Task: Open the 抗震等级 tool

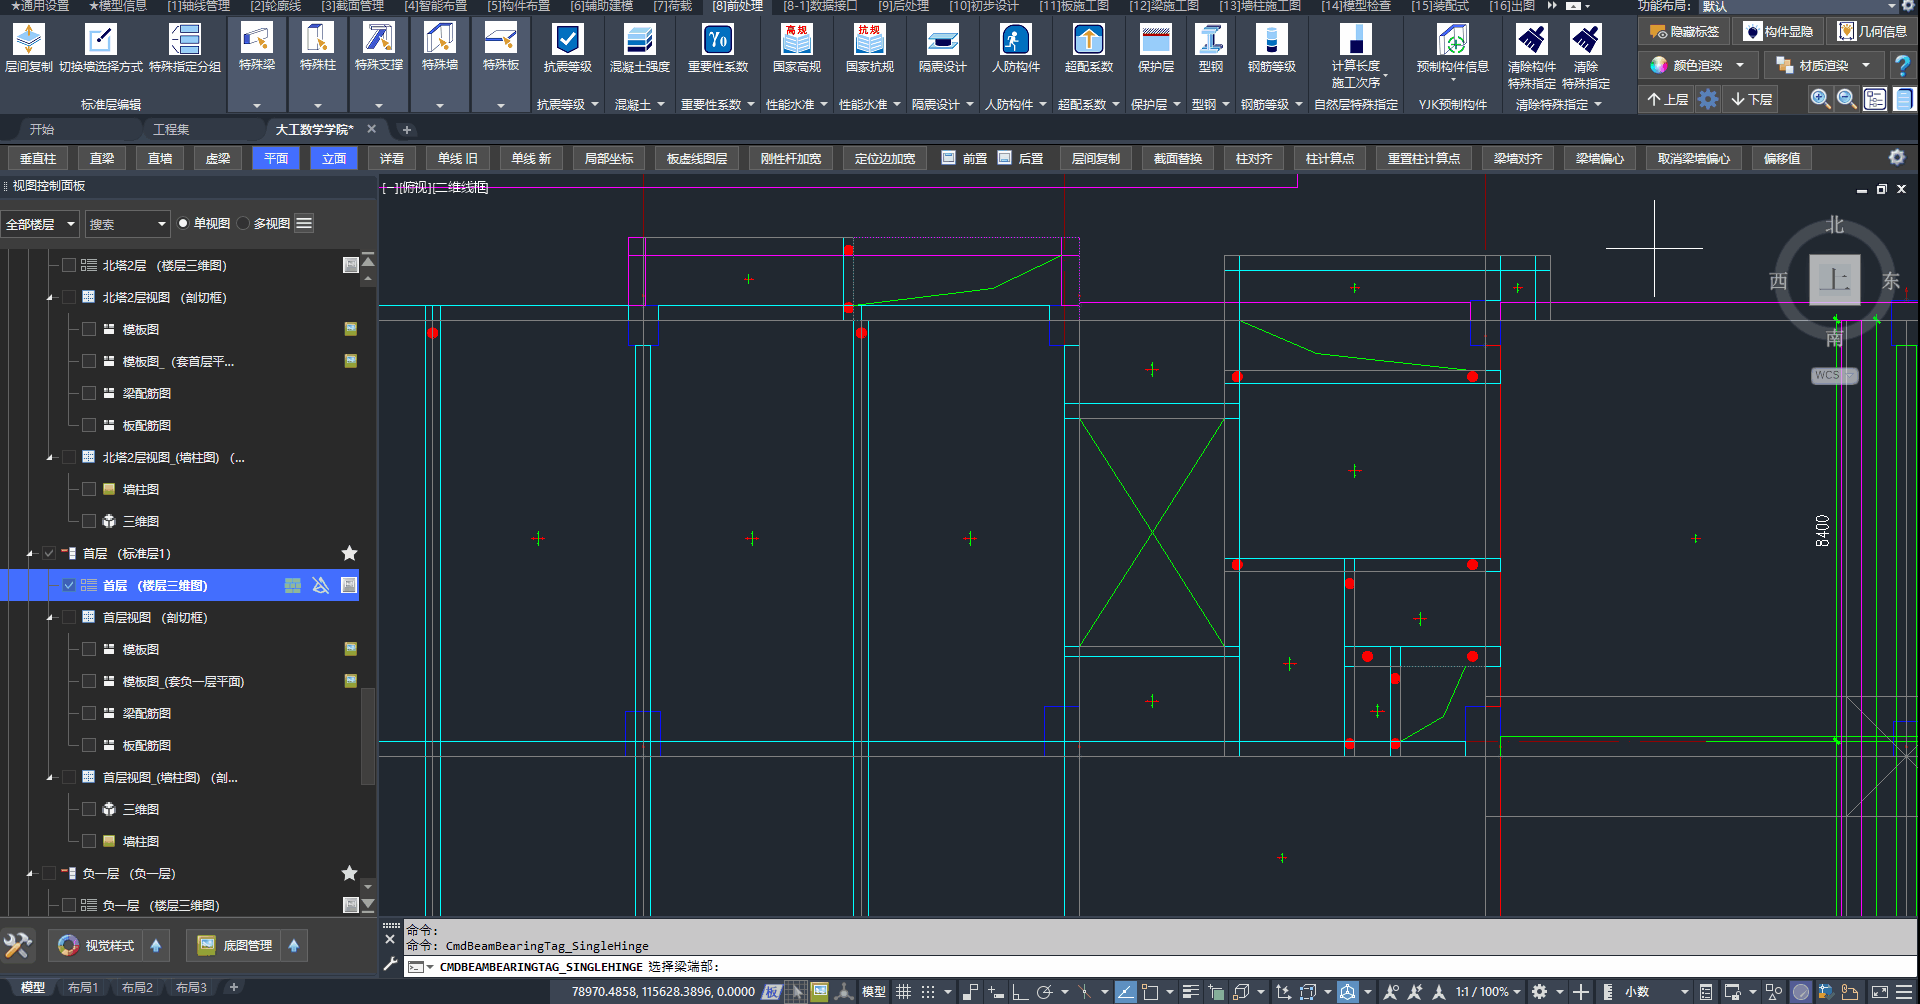Action: [568, 40]
